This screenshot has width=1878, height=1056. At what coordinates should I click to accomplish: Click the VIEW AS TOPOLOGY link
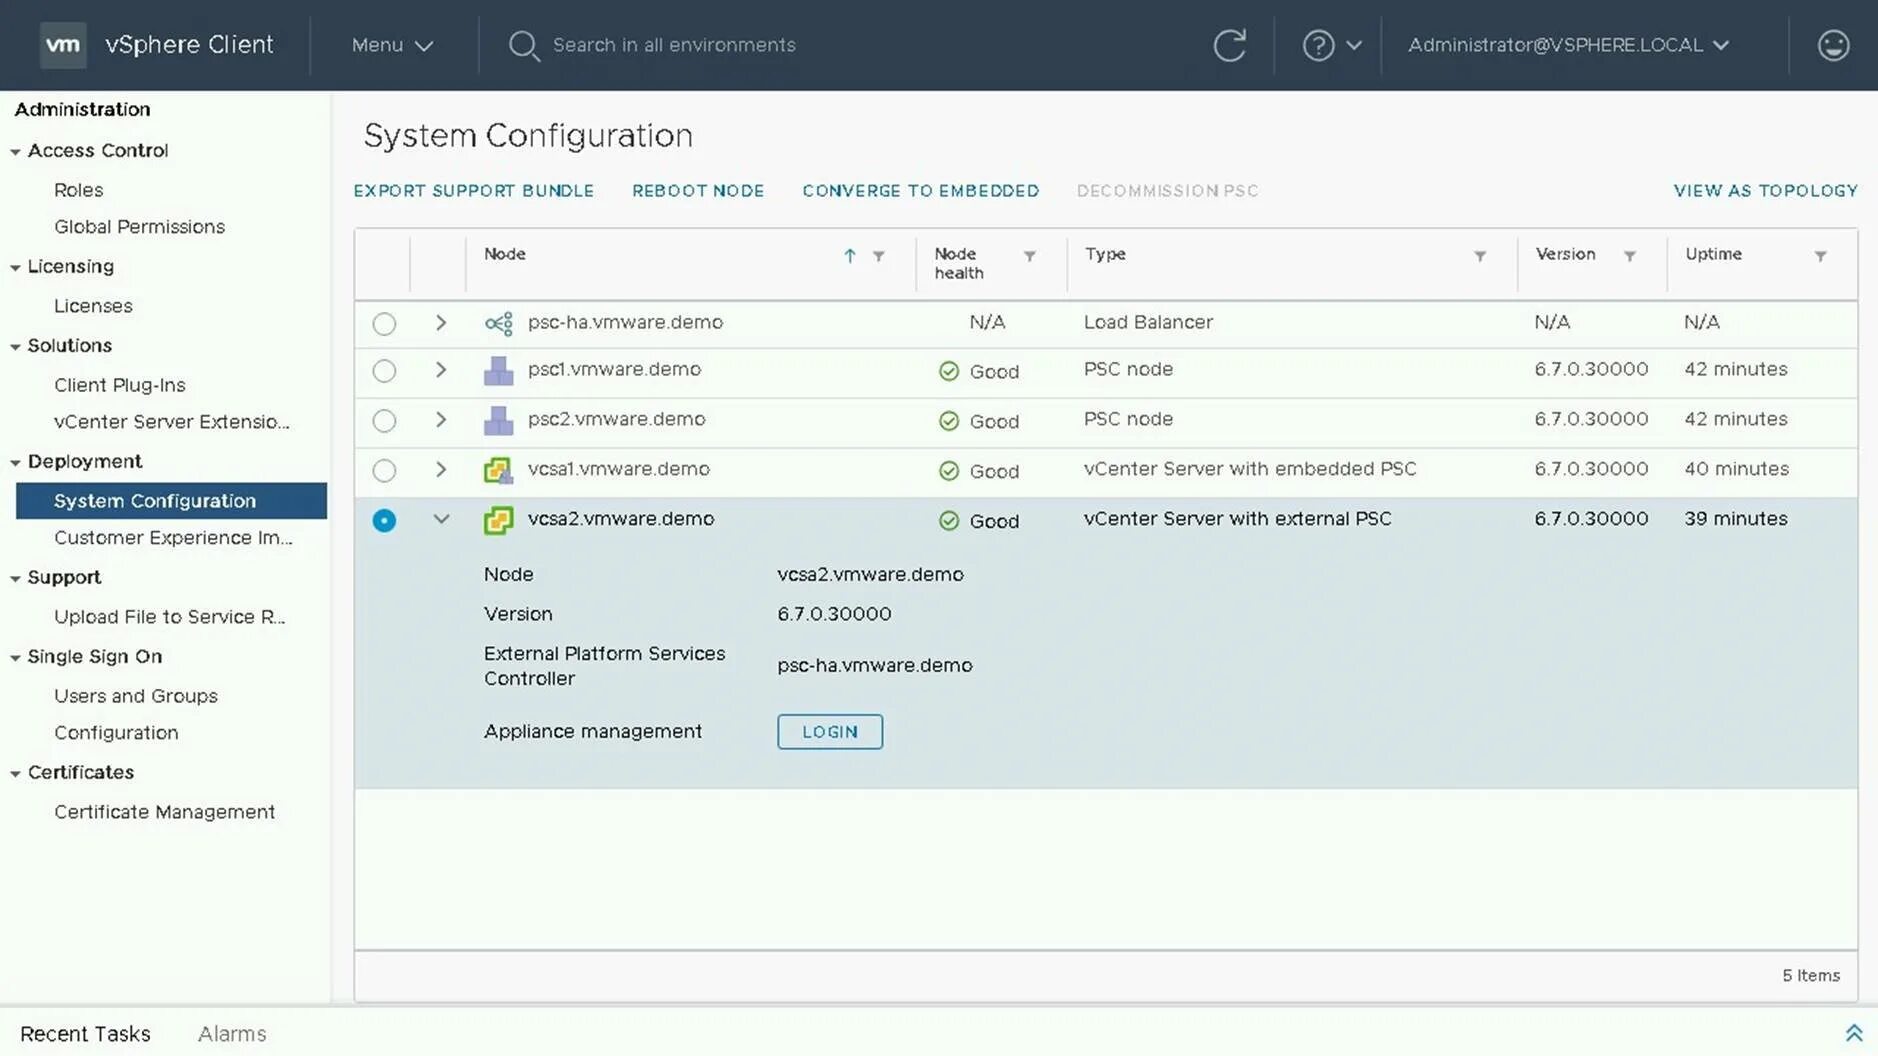1765,191
